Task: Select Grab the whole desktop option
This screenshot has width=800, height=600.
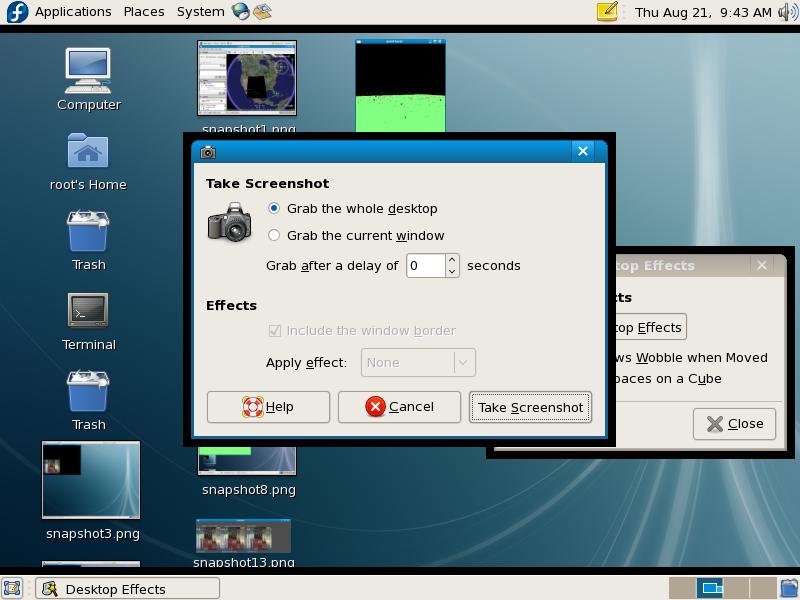Action: pyautogui.click(x=274, y=208)
